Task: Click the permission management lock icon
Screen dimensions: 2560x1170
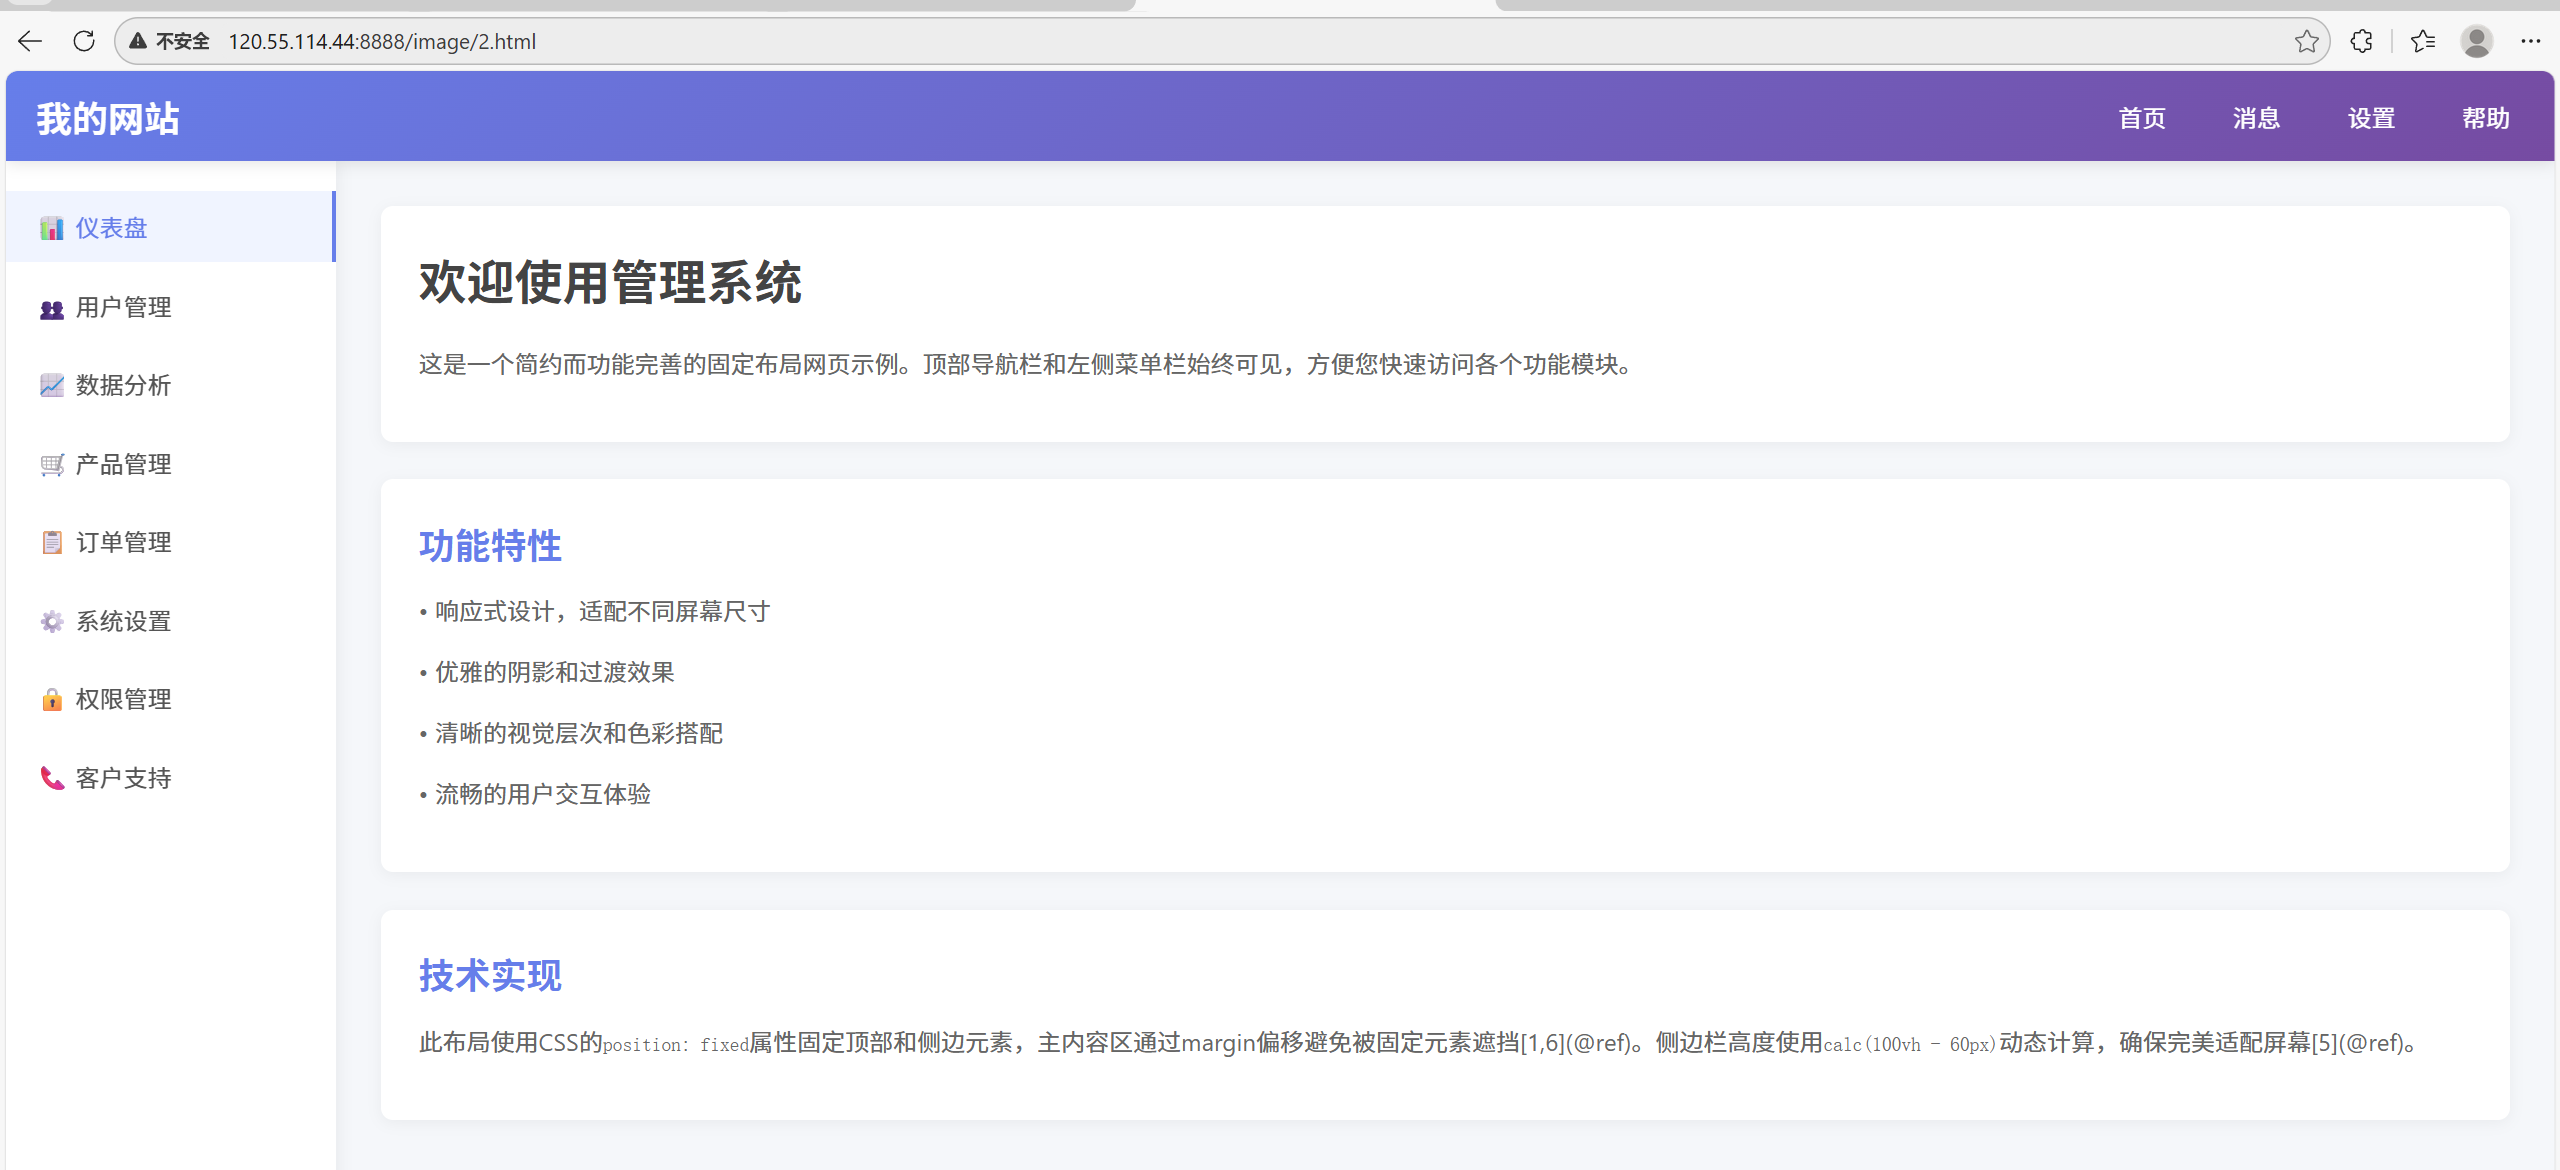Action: click(52, 700)
